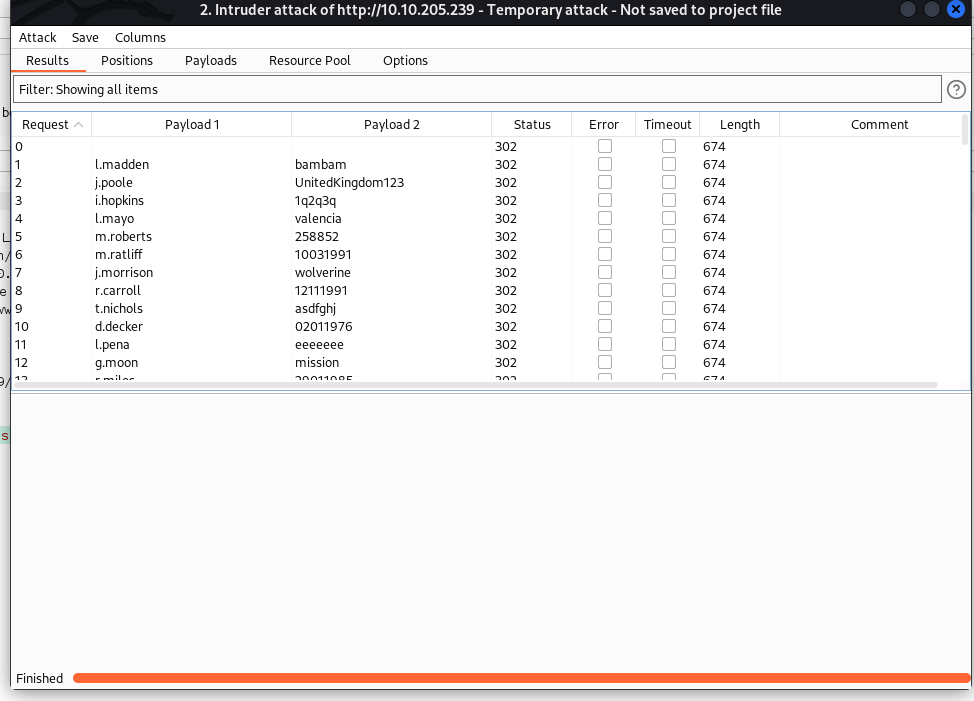Select the row with payload UnitedKingdom123
This screenshot has width=974, height=701.
349,182
